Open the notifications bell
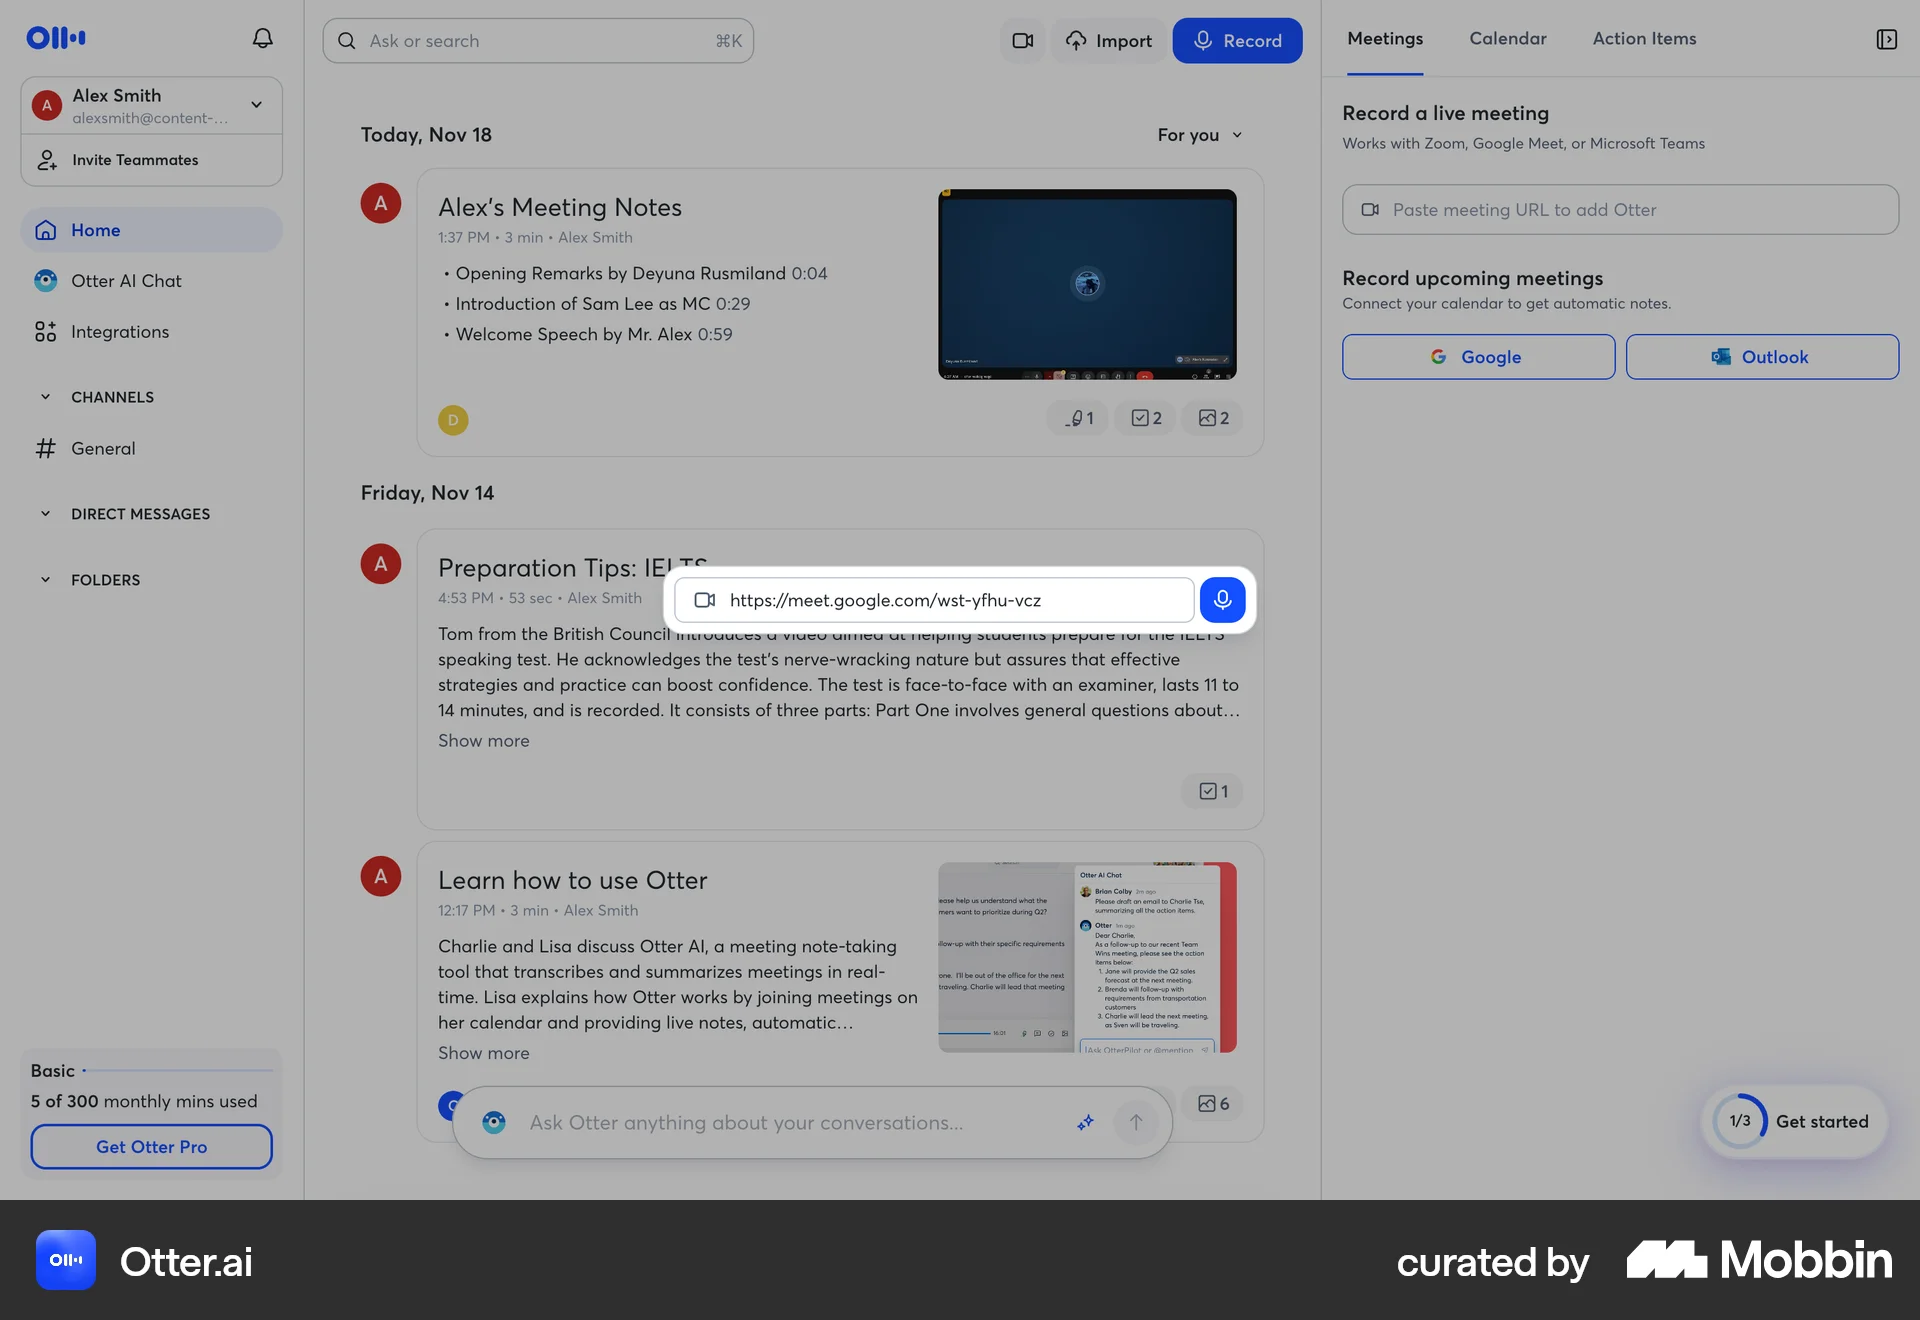Viewport: 1920px width, 1320px height. 262,38
